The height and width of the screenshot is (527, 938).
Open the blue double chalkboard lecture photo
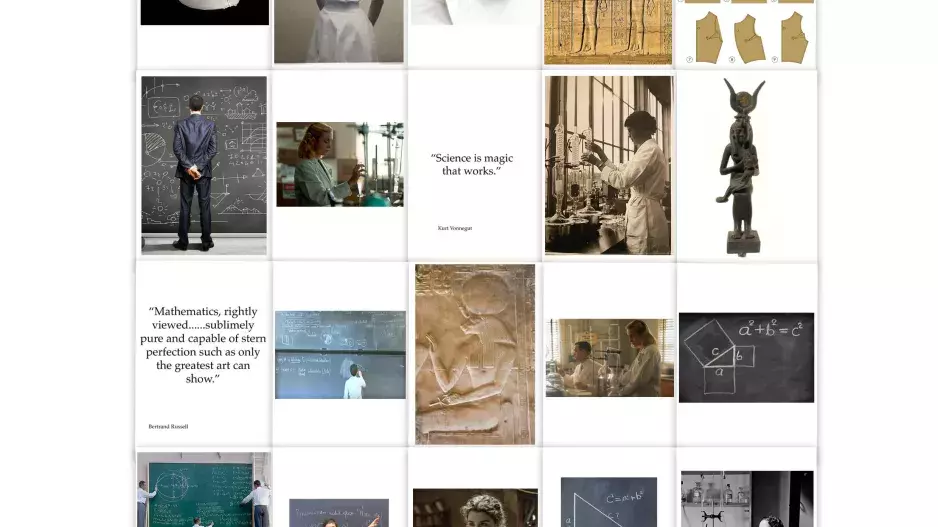tap(340, 355)
